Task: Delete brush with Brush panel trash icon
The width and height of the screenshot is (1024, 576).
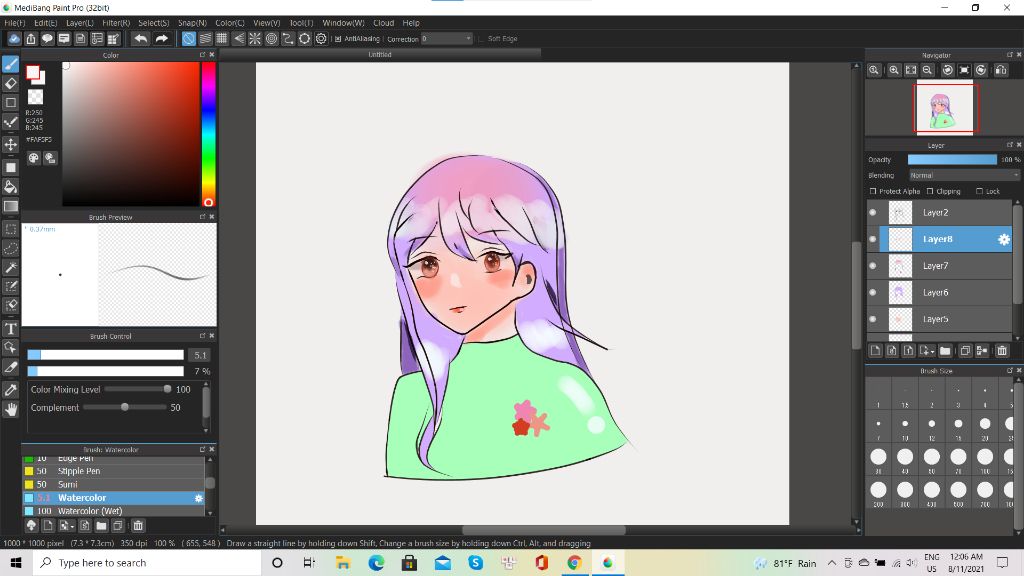Action: pyautogui.click(x=138, y=526)
